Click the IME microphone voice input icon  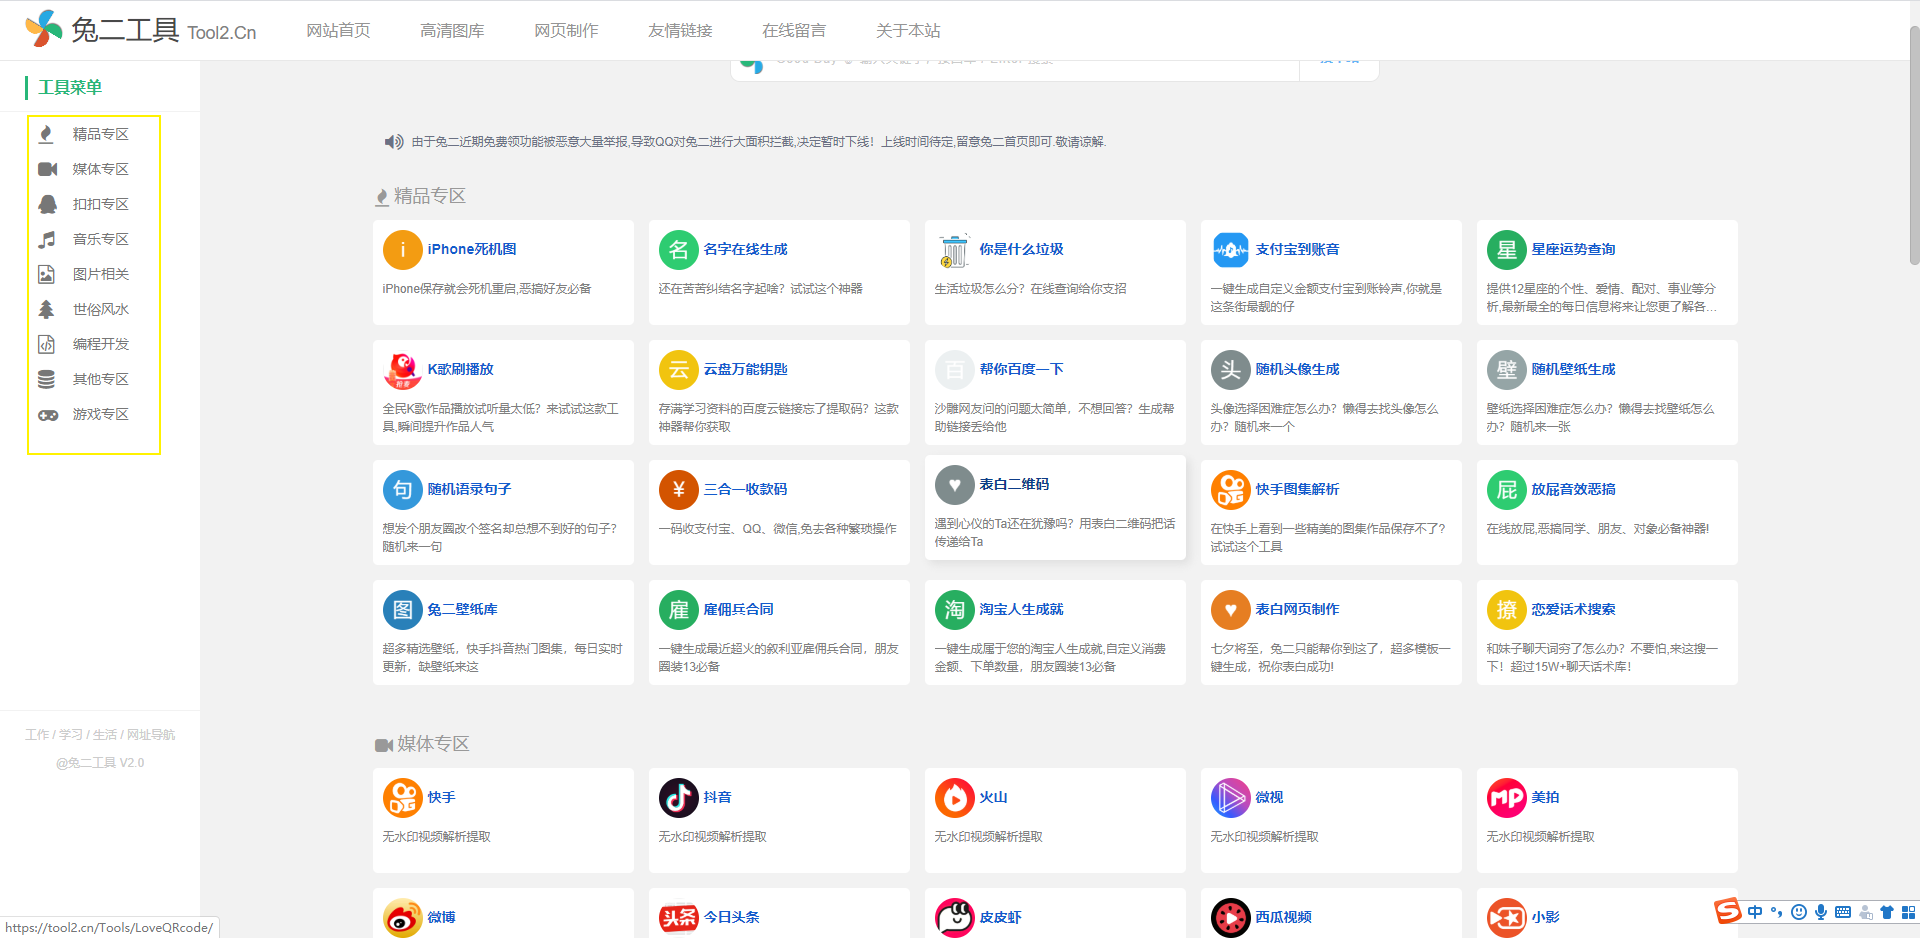click(1821, 912)
